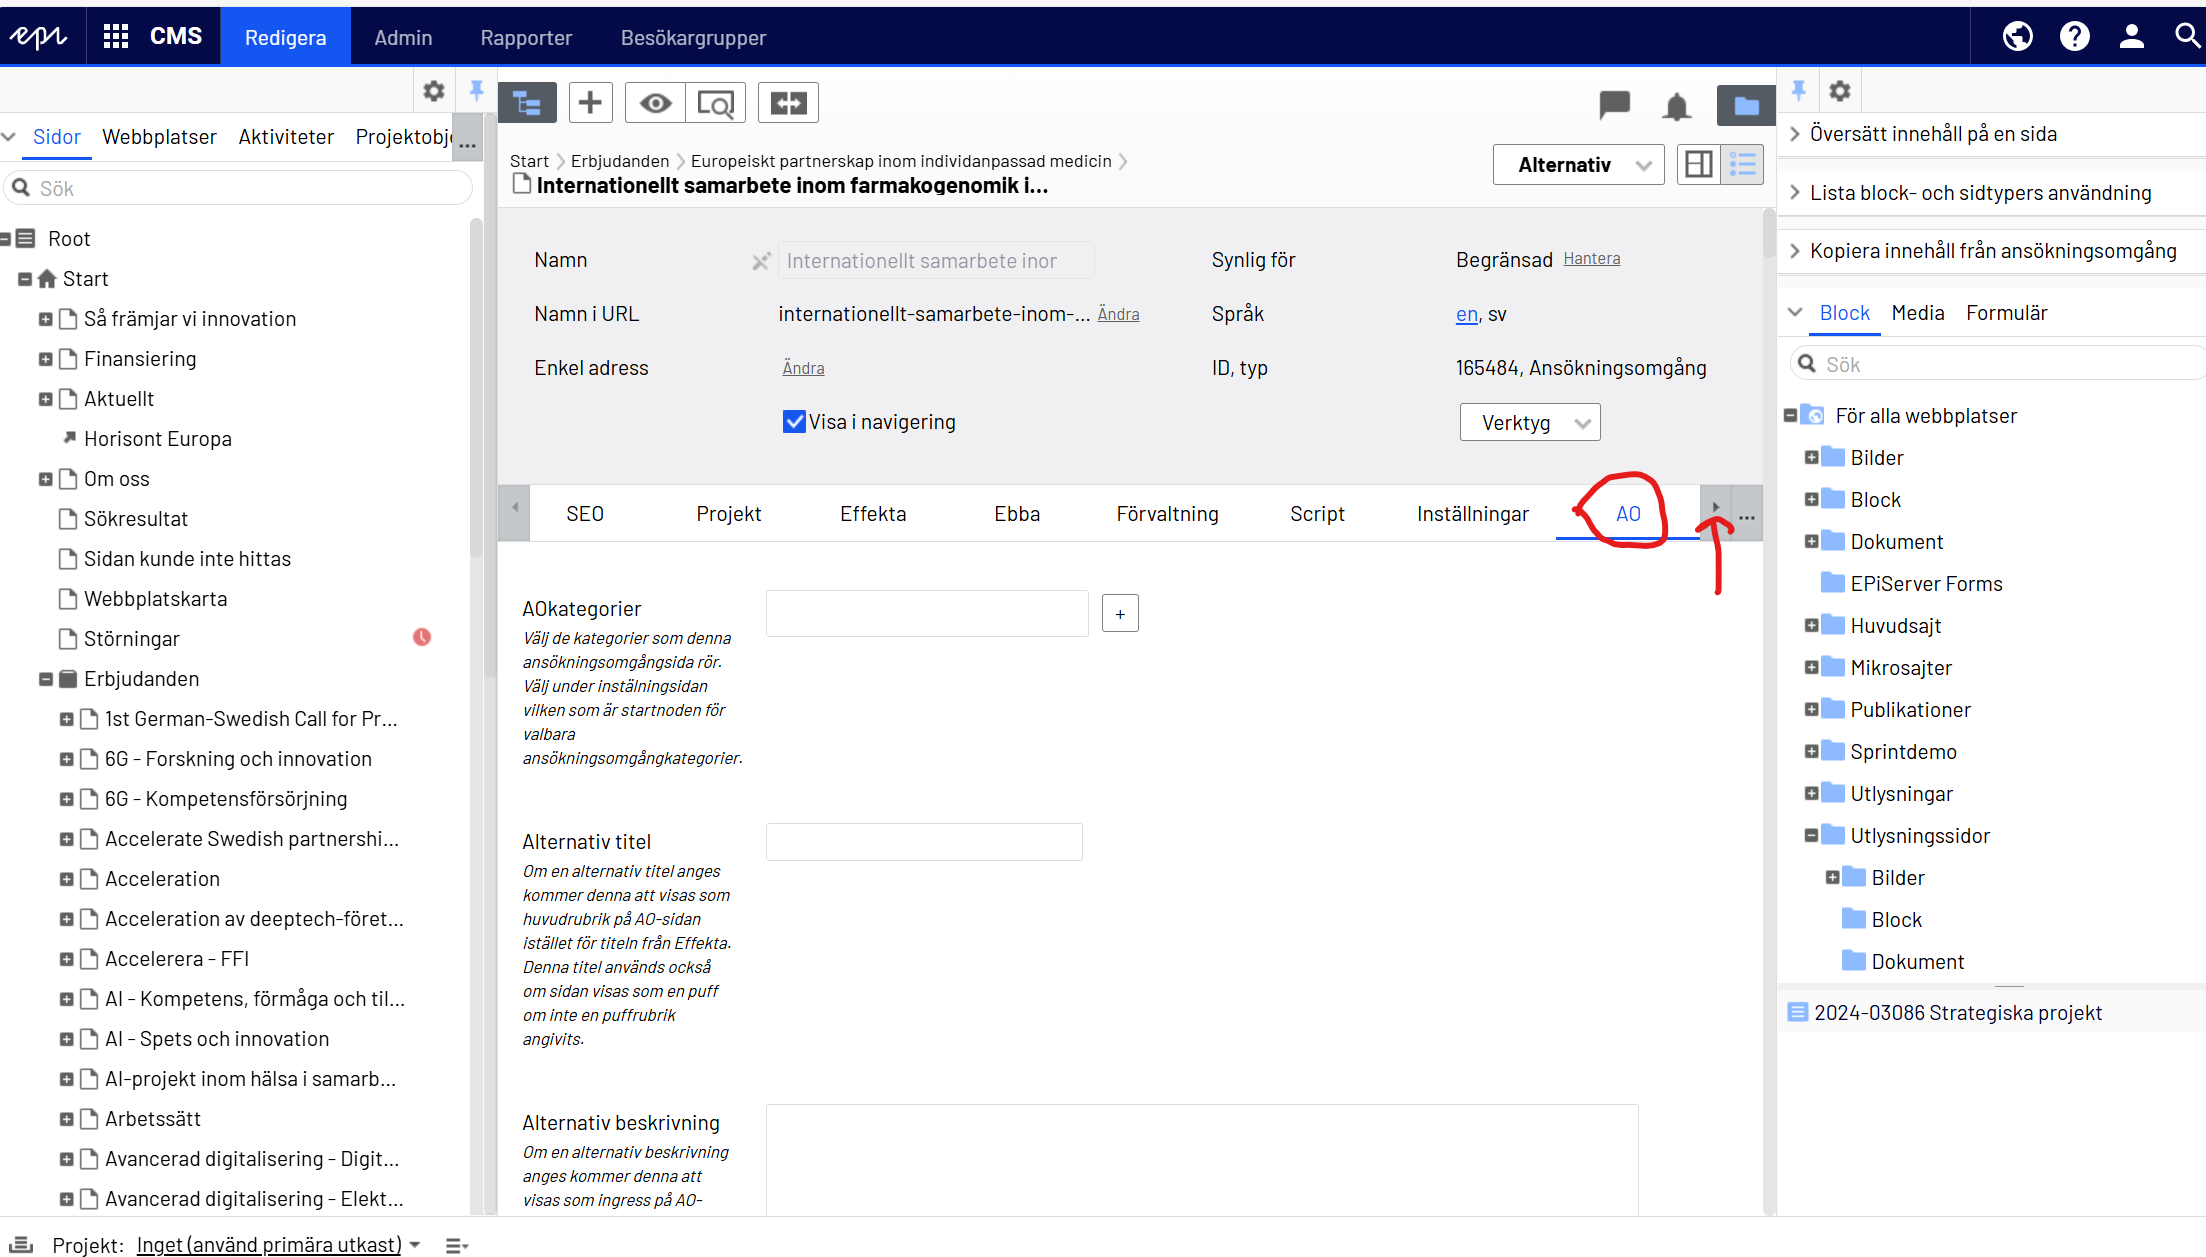Image resolution: width=2206 pixels, height=1257 pixels.
Task: Open the Verktyg dropdown
Action: 1529,423
